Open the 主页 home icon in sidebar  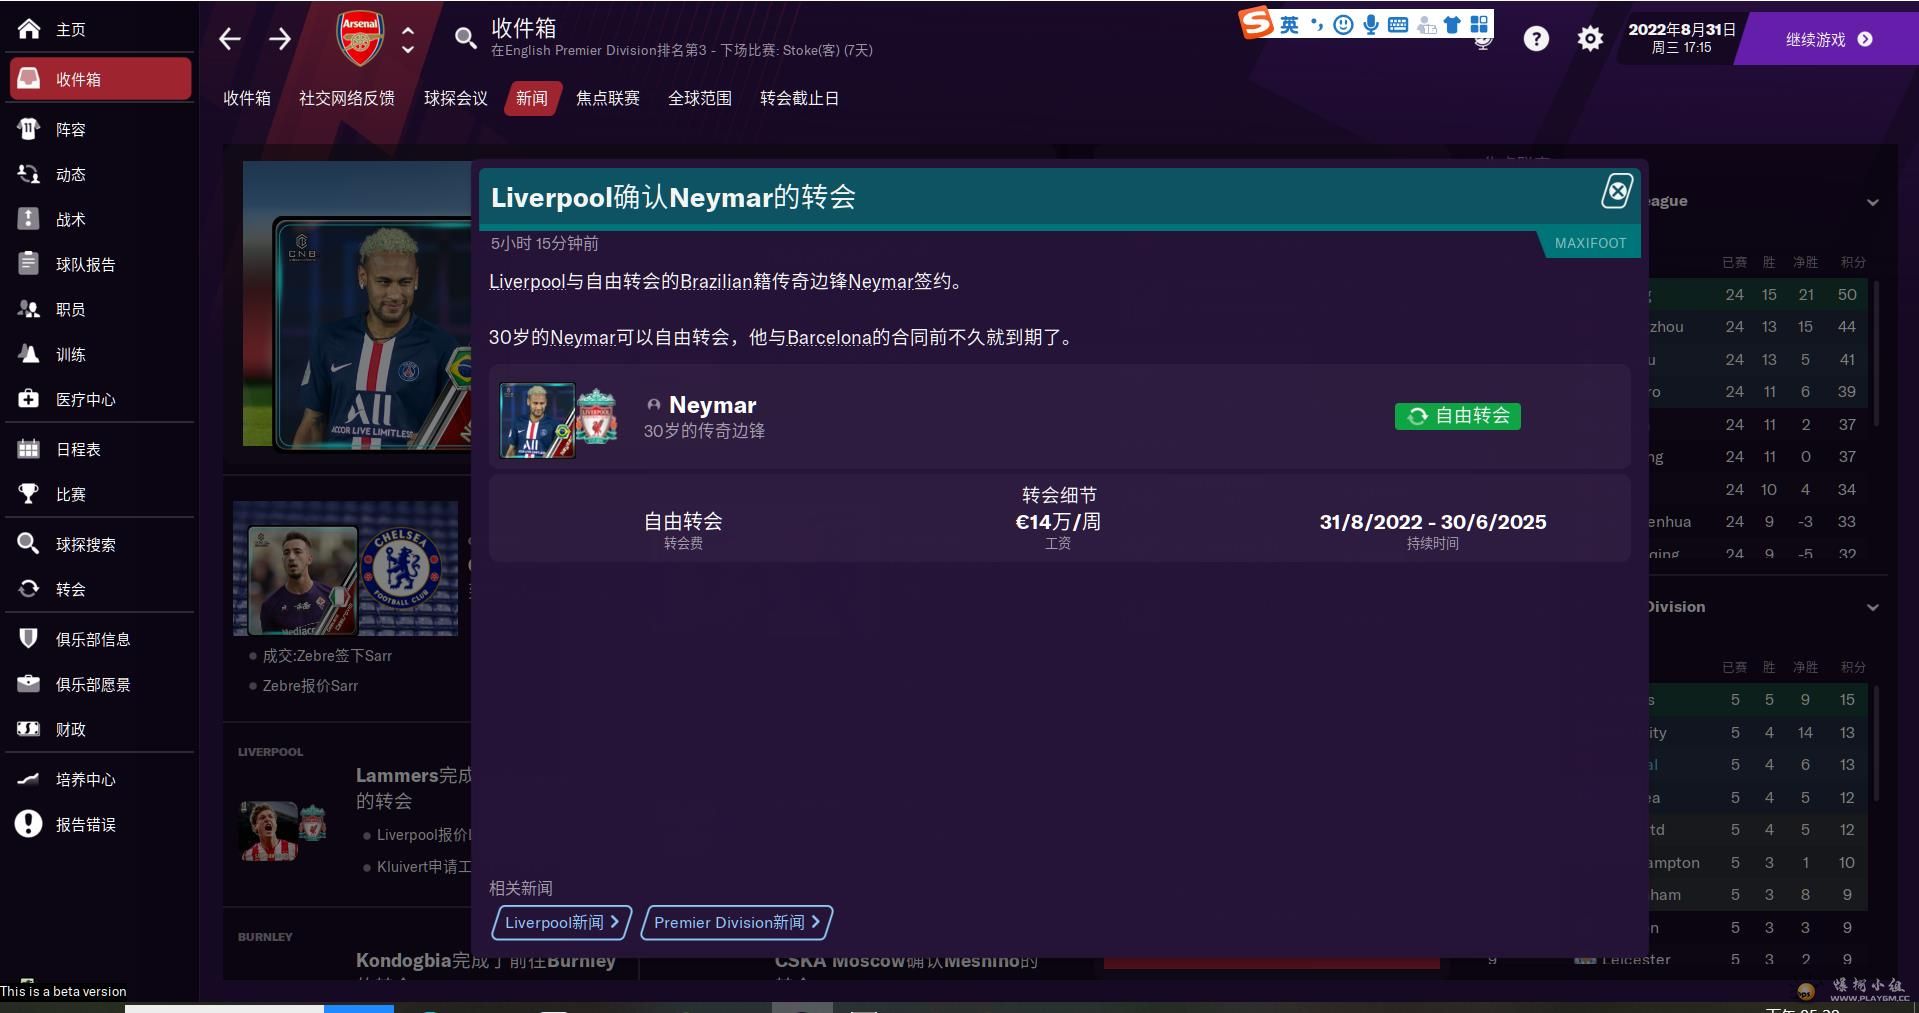[x=29, y=29]
